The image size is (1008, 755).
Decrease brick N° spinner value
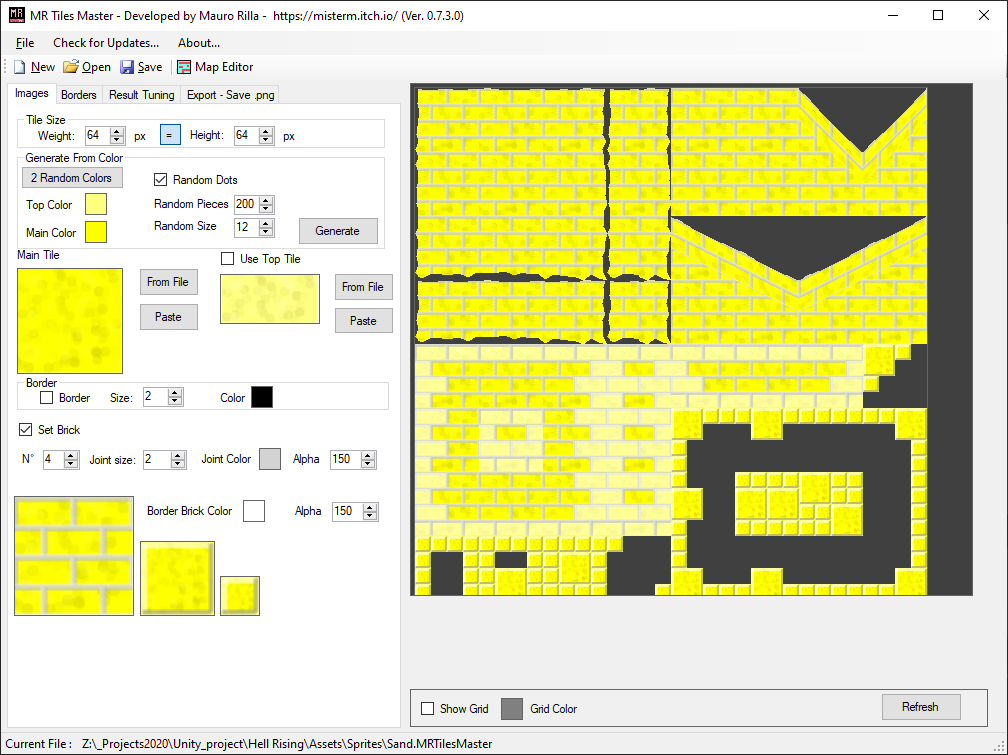click(71, 464)
